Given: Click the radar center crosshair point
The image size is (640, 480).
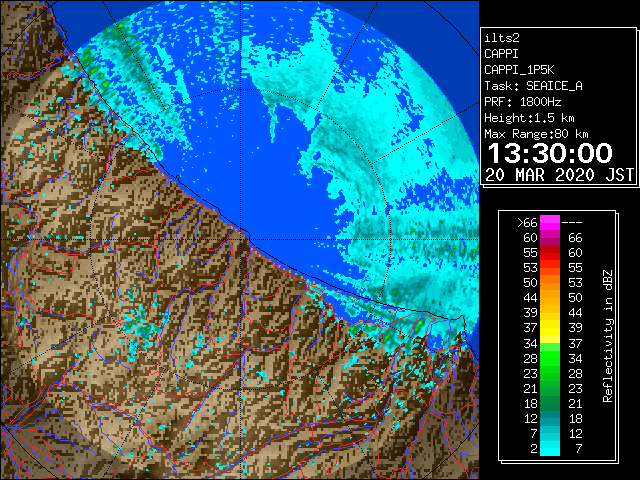Looking at the screenshot, I should pos(241,239).
